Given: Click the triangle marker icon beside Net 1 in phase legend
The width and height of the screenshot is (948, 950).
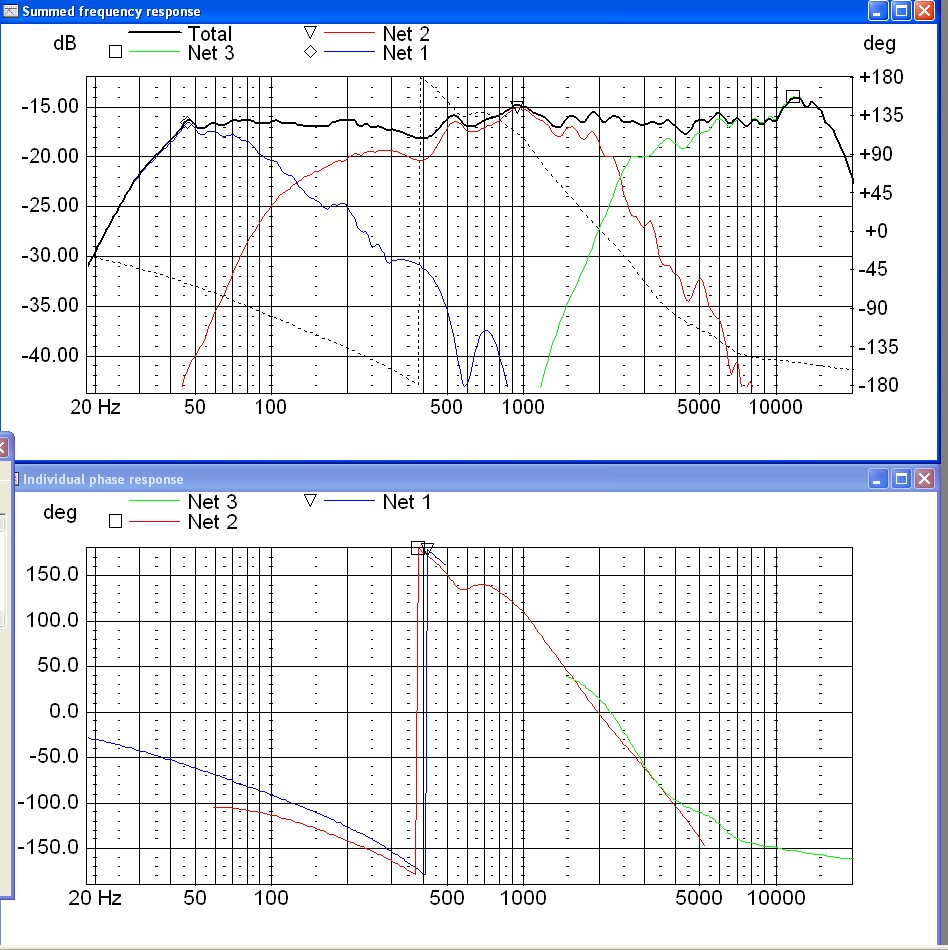Looking at the screenshot, I should coord(310,500).
